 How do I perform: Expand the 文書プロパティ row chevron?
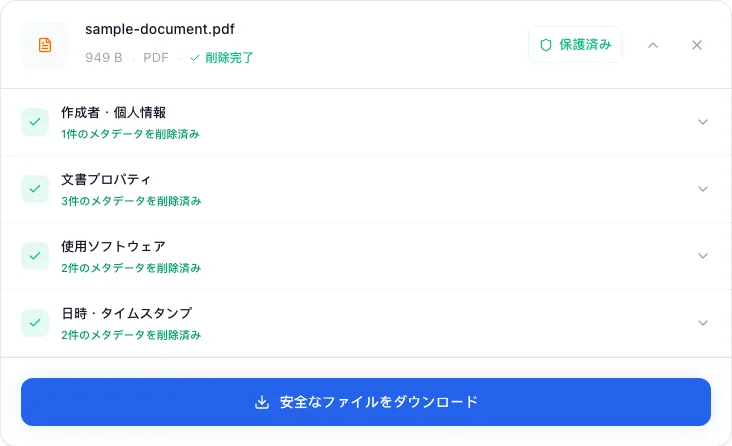[703, 189]
